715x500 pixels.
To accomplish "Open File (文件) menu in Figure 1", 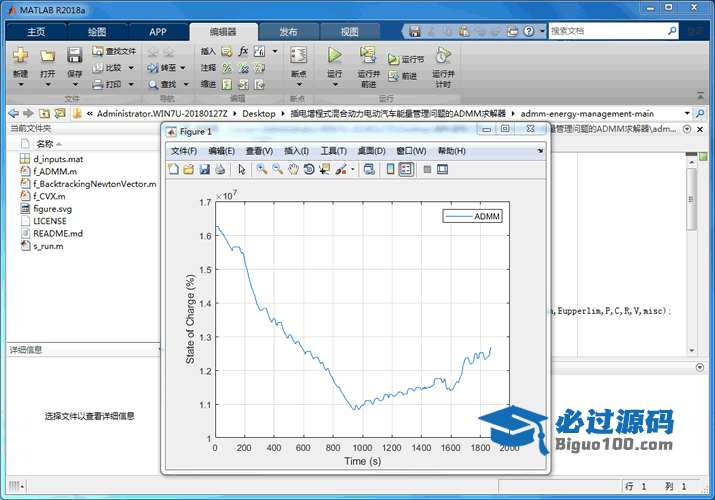I will coord(184,151).
